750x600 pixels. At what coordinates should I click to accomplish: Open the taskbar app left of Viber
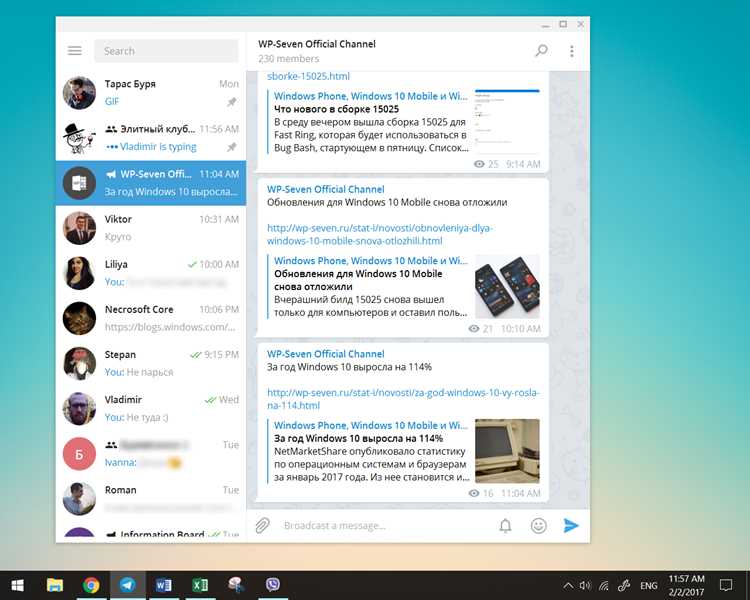pyautogui.click(x=236, y=585)
